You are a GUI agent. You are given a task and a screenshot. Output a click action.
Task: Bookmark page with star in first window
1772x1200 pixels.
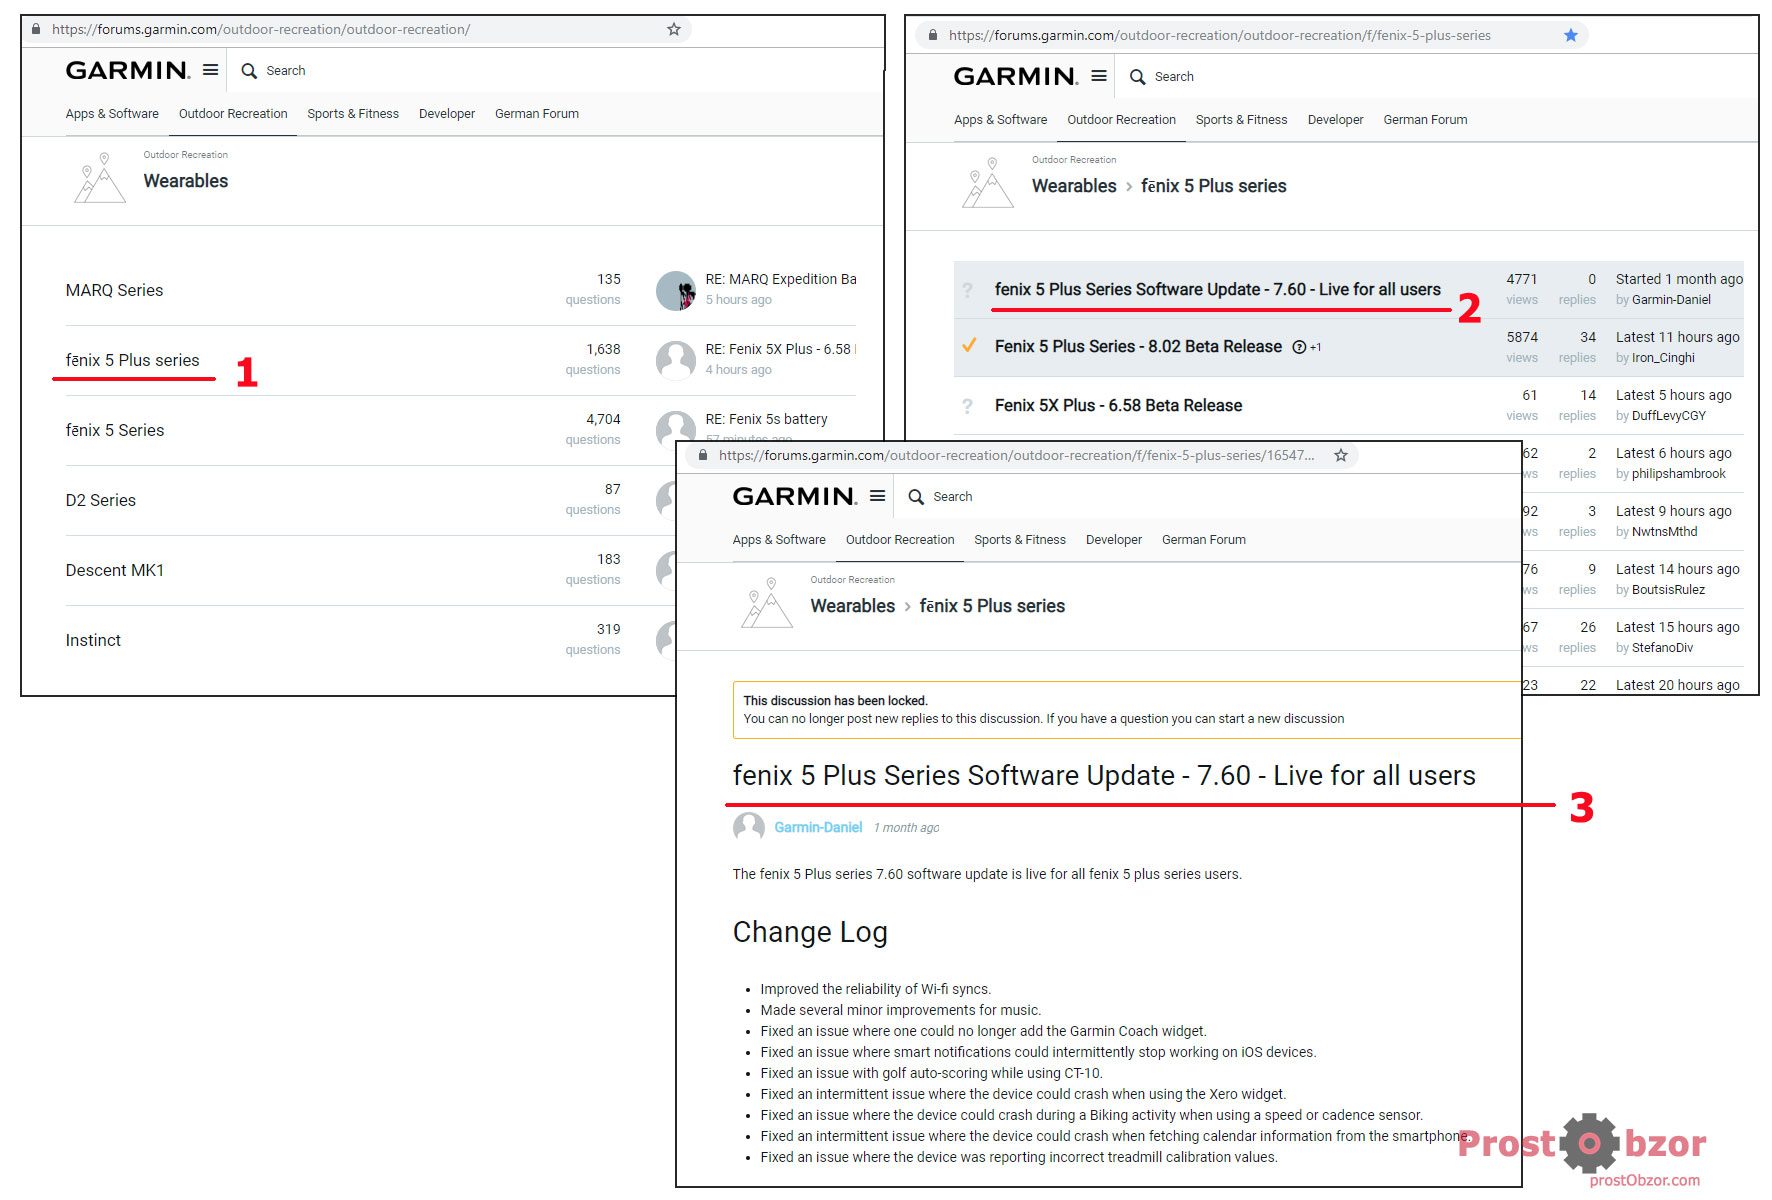point(674,29)
